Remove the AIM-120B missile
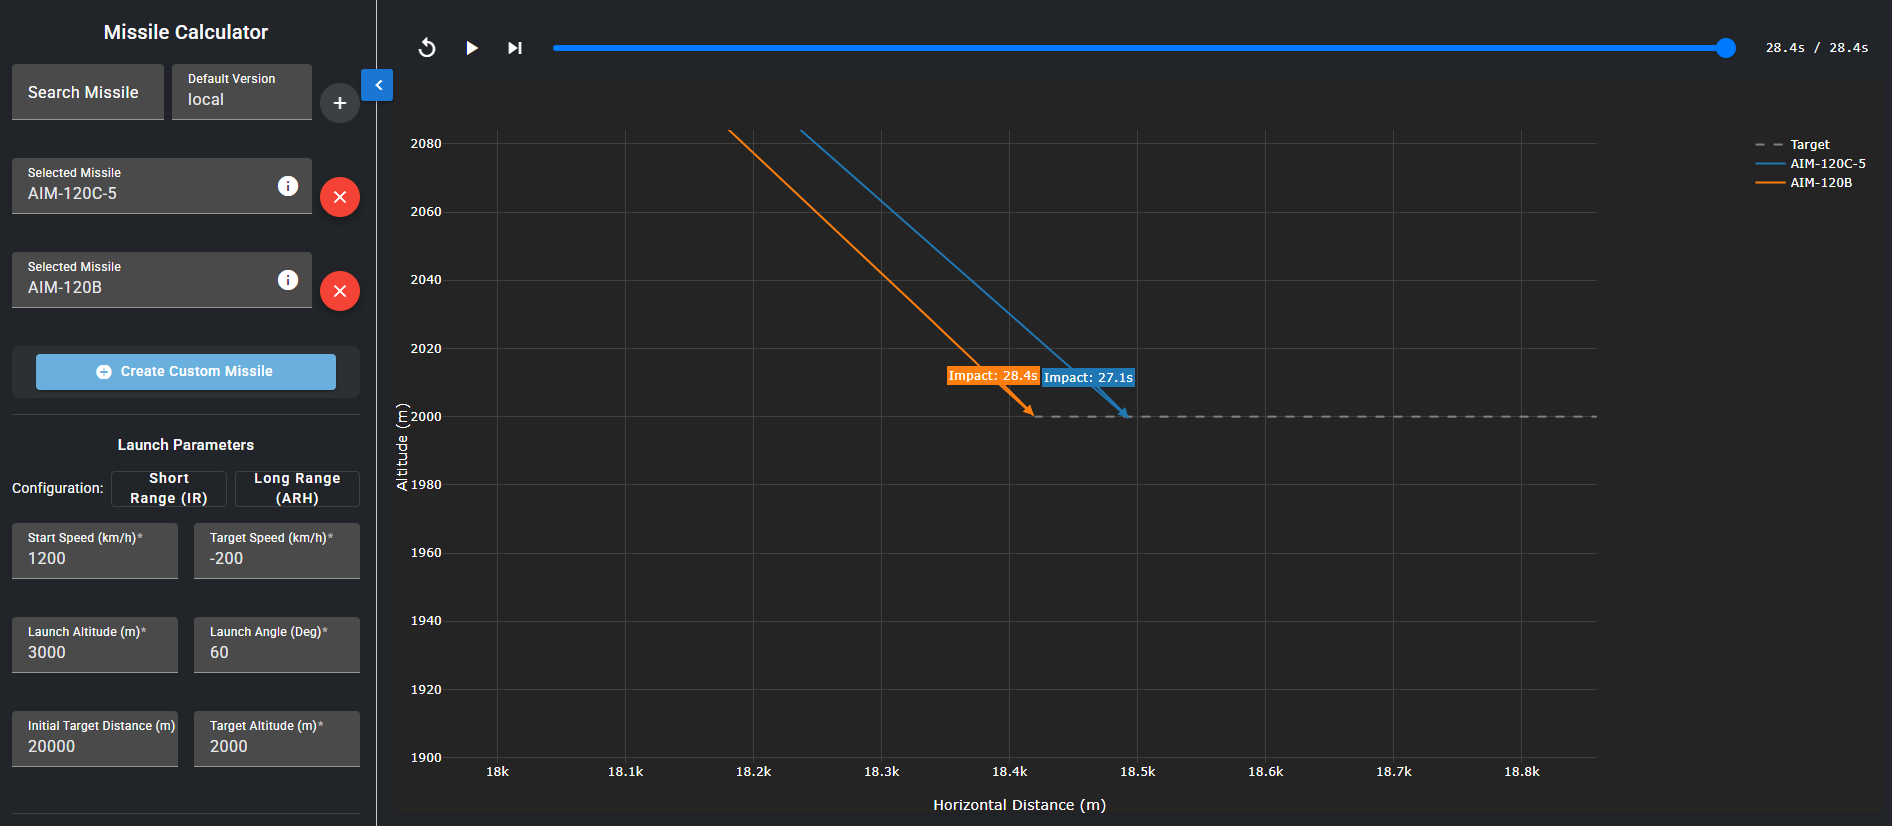 click(x=340, y=291)
